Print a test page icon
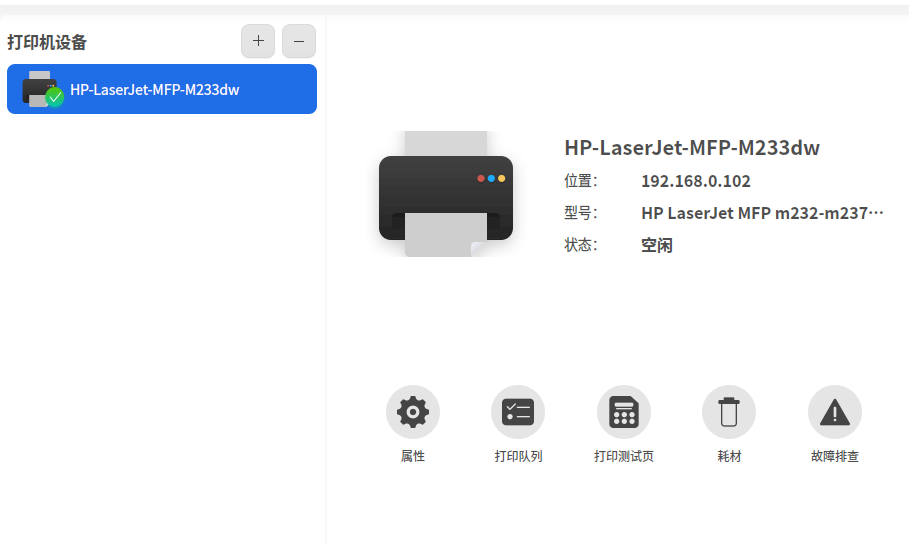 coord(624,412)
